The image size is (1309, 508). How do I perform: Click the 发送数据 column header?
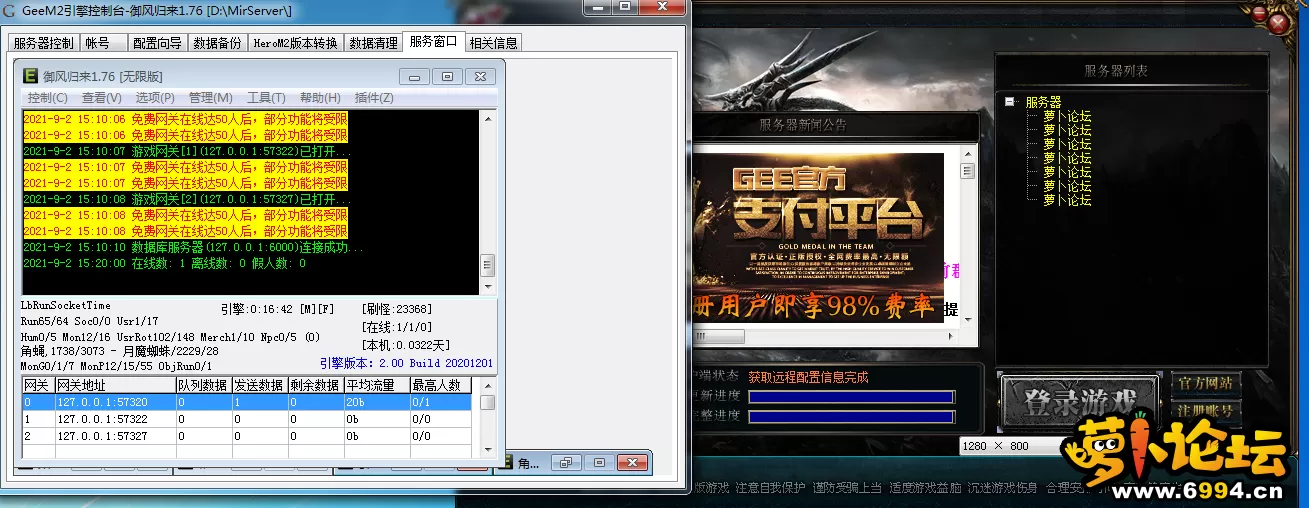[x=259, y=385]
